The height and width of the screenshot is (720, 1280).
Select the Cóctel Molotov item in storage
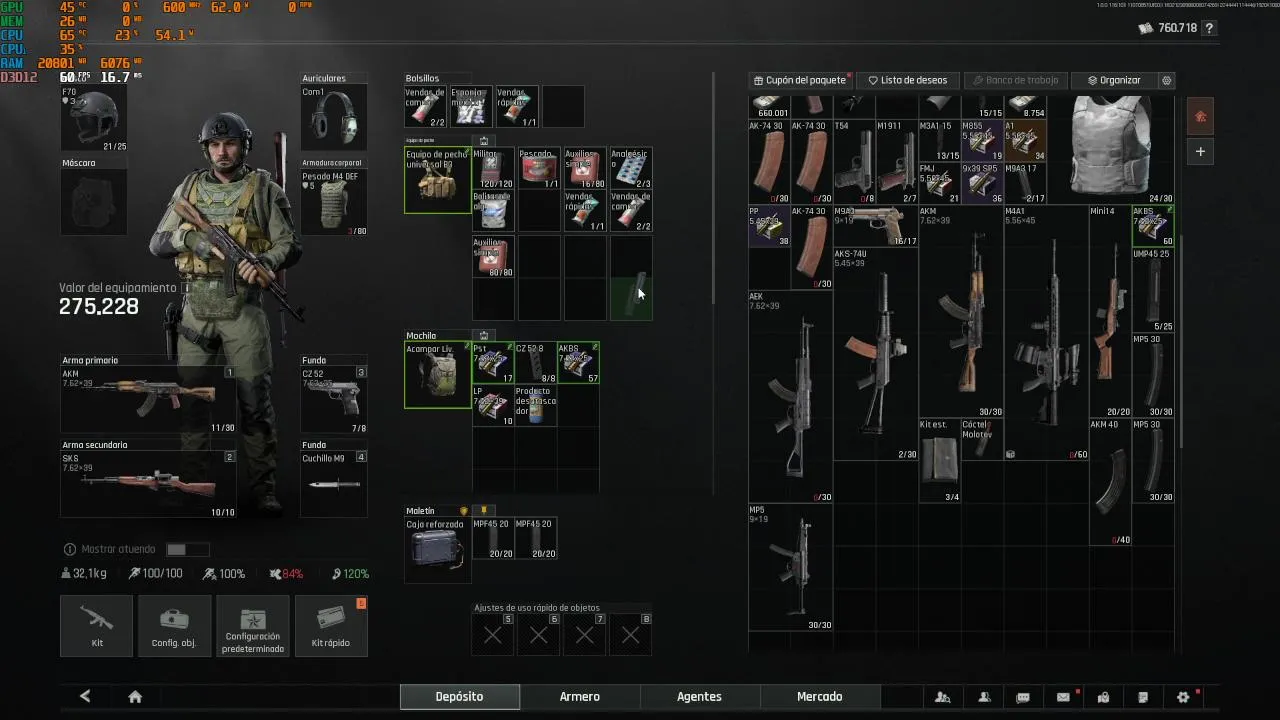pyautogui.click(x=982, y=440)
